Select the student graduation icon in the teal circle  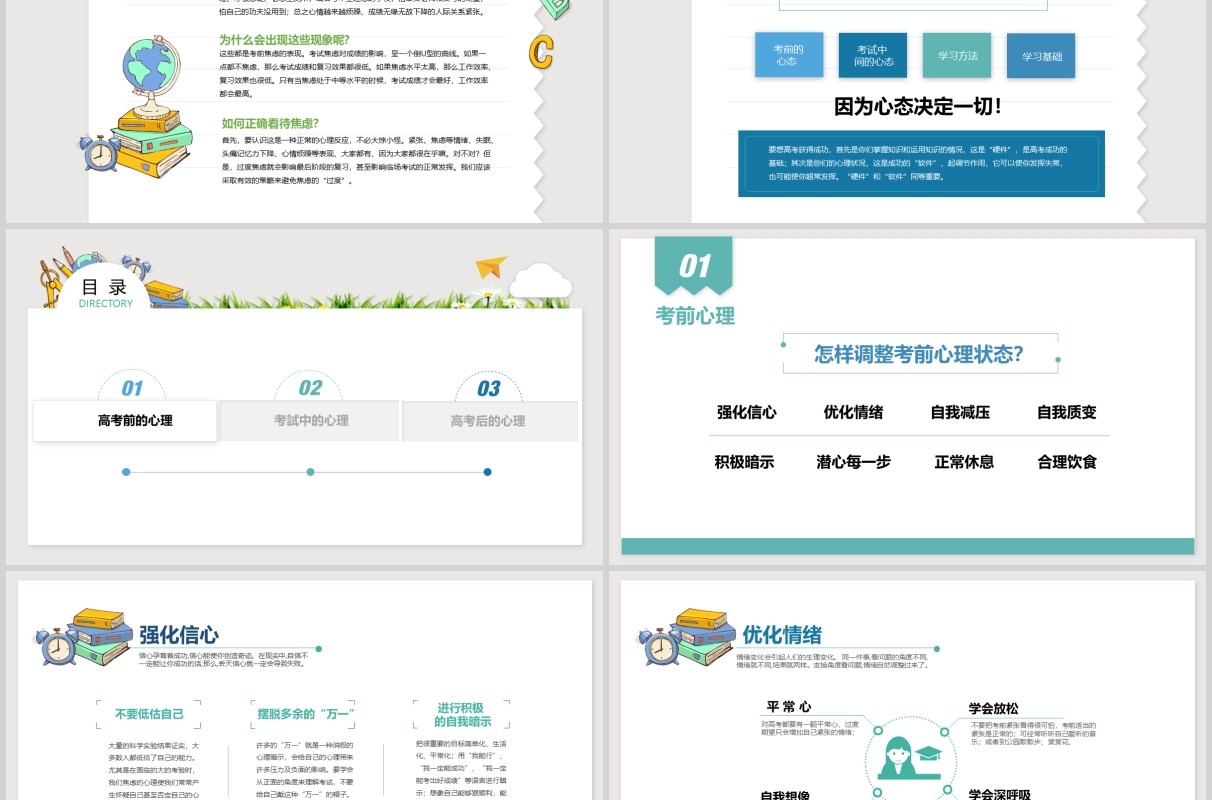pos(909,757)
